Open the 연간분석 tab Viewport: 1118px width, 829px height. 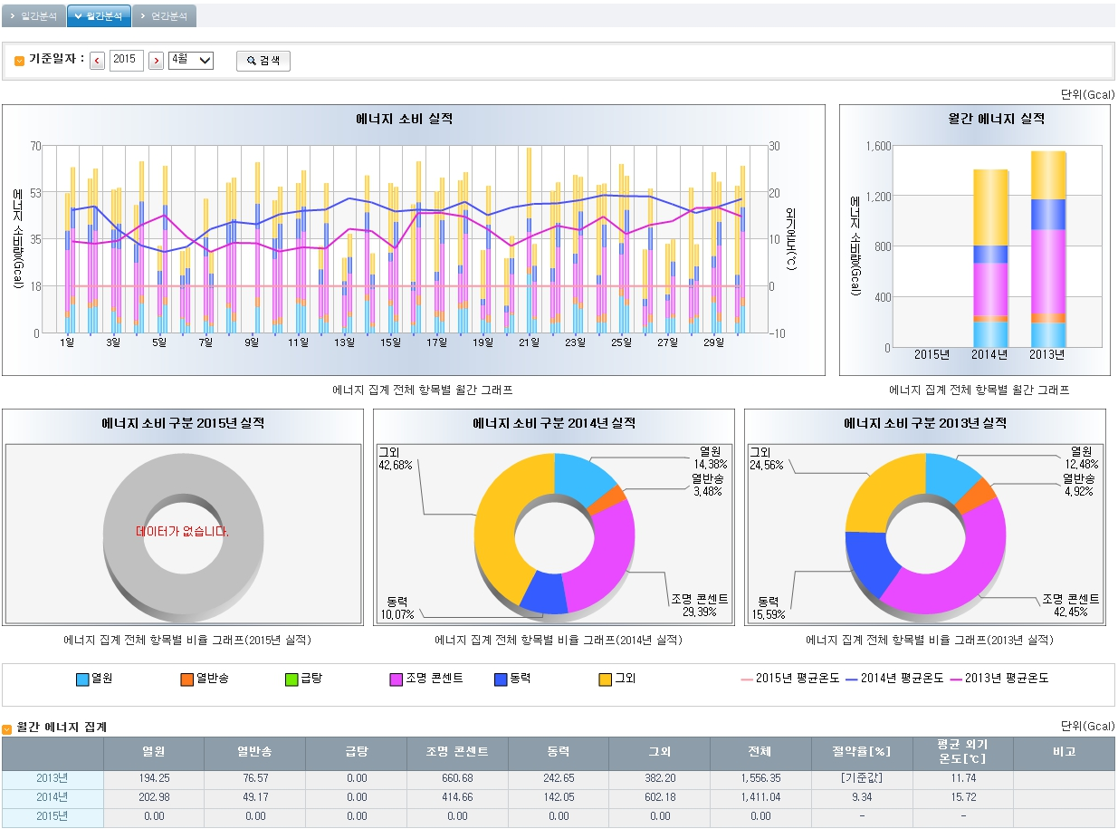164,16
